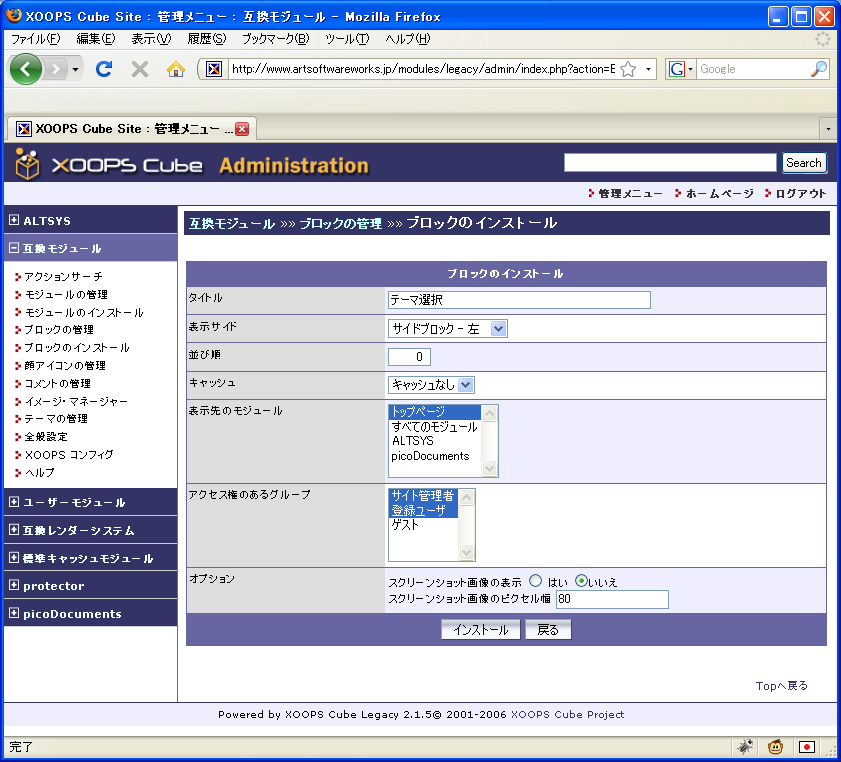The image size is (841, 762).
Task: Click the Japanese flag icon in status bar
Action: click(x=807, y=746)
